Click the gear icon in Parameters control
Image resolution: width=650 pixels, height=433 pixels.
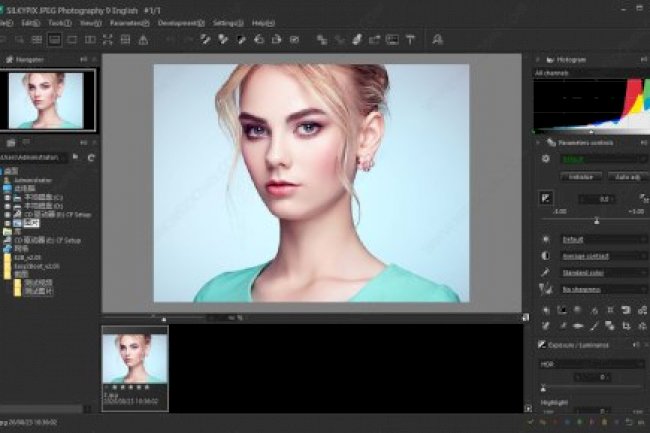click(545, 159)
